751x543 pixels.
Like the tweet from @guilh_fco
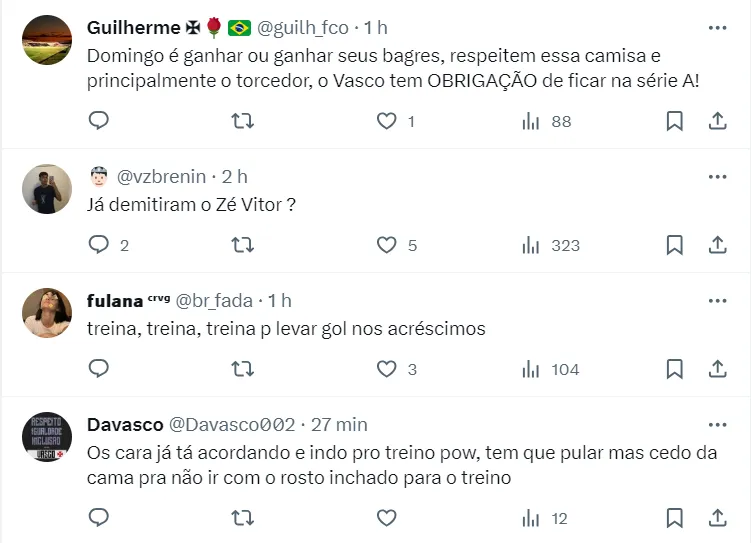[x=387, y=121]
